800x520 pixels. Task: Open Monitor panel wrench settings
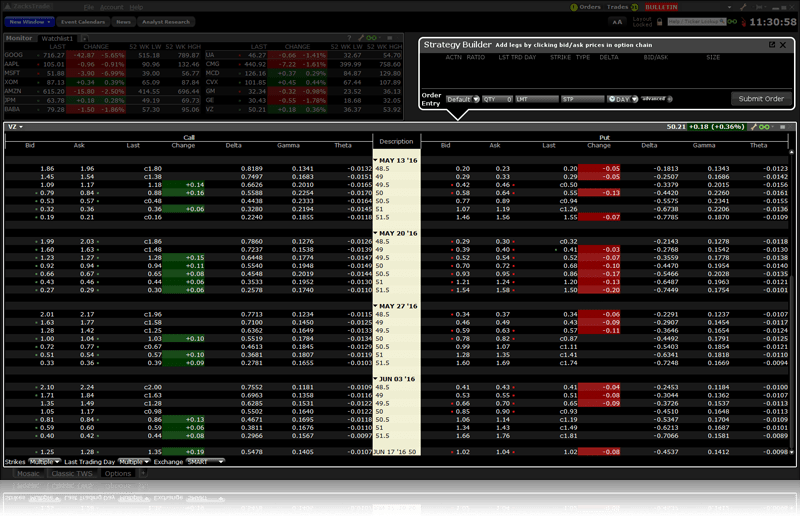[x=361, y=38]
